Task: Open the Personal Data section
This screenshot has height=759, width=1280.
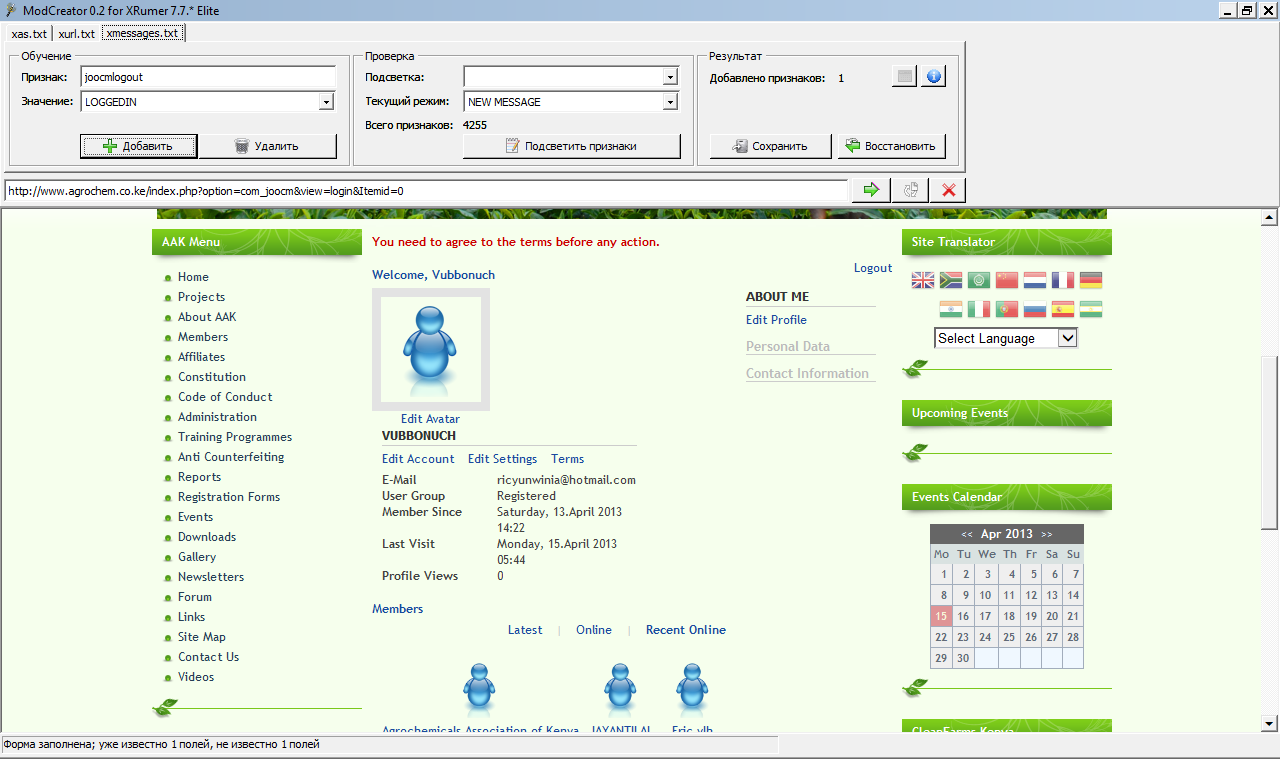Action: tap(788, 347)
